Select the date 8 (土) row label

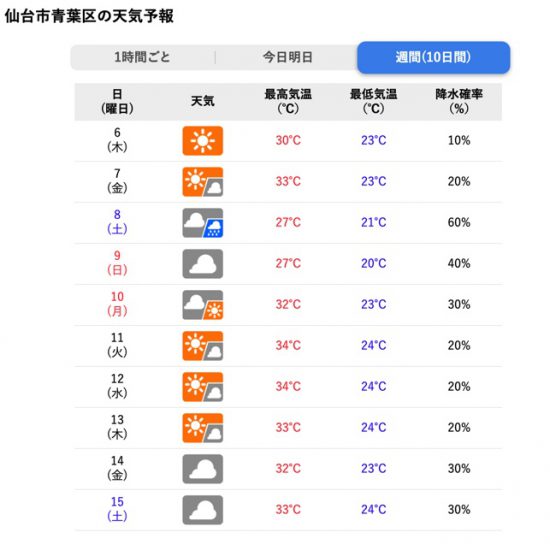point(117,222)
